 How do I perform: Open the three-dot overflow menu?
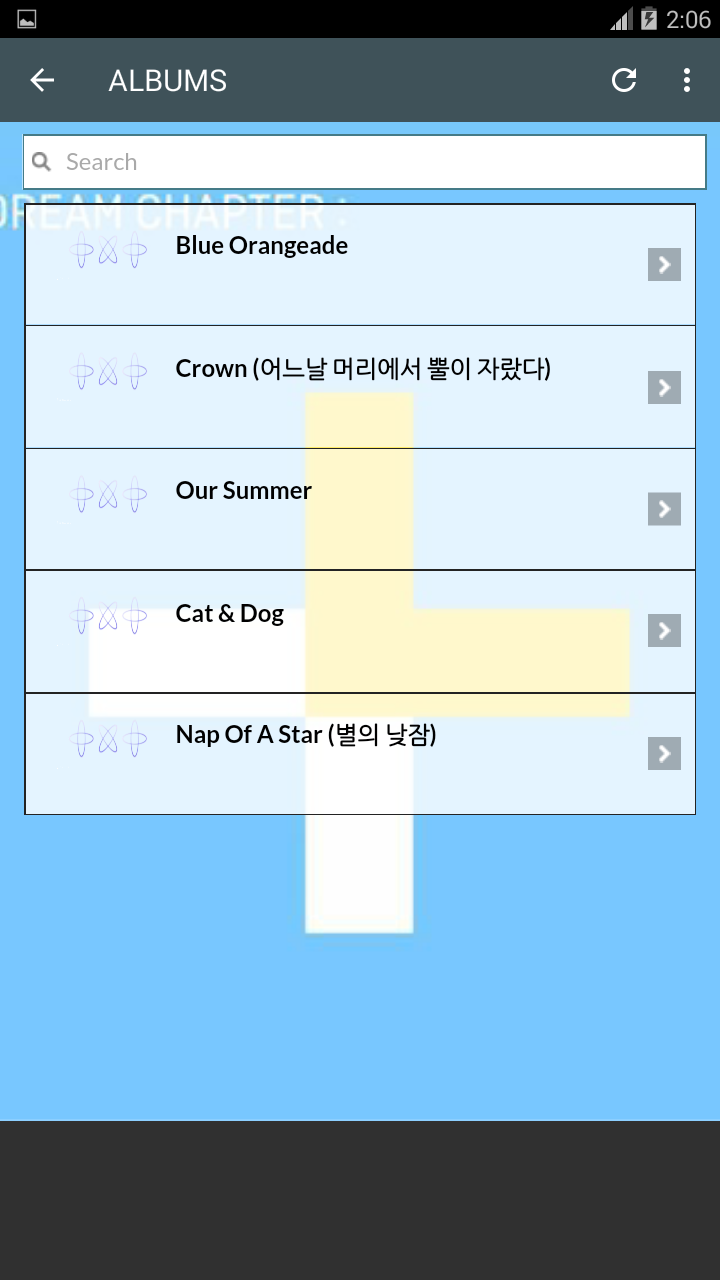tap(686, 80)
